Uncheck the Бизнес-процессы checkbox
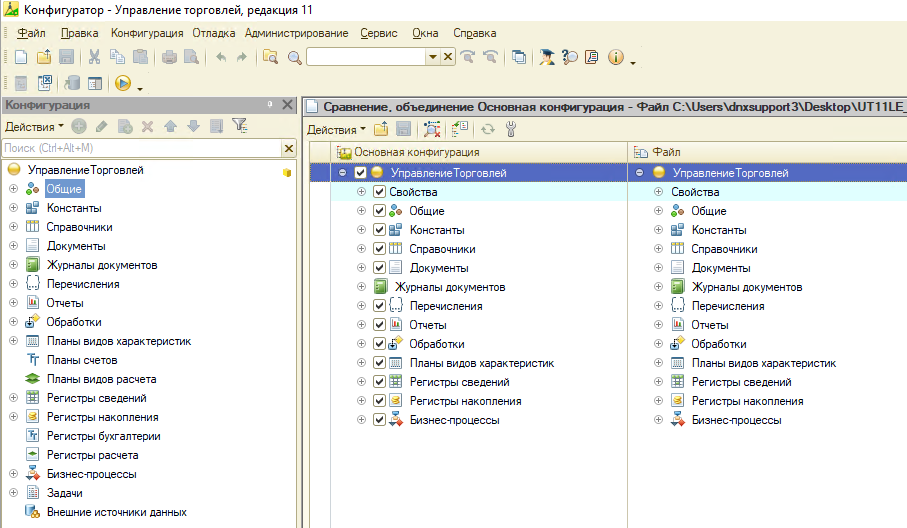The width and height of the screenshot is (907, 528). click(x=379, y=420)
